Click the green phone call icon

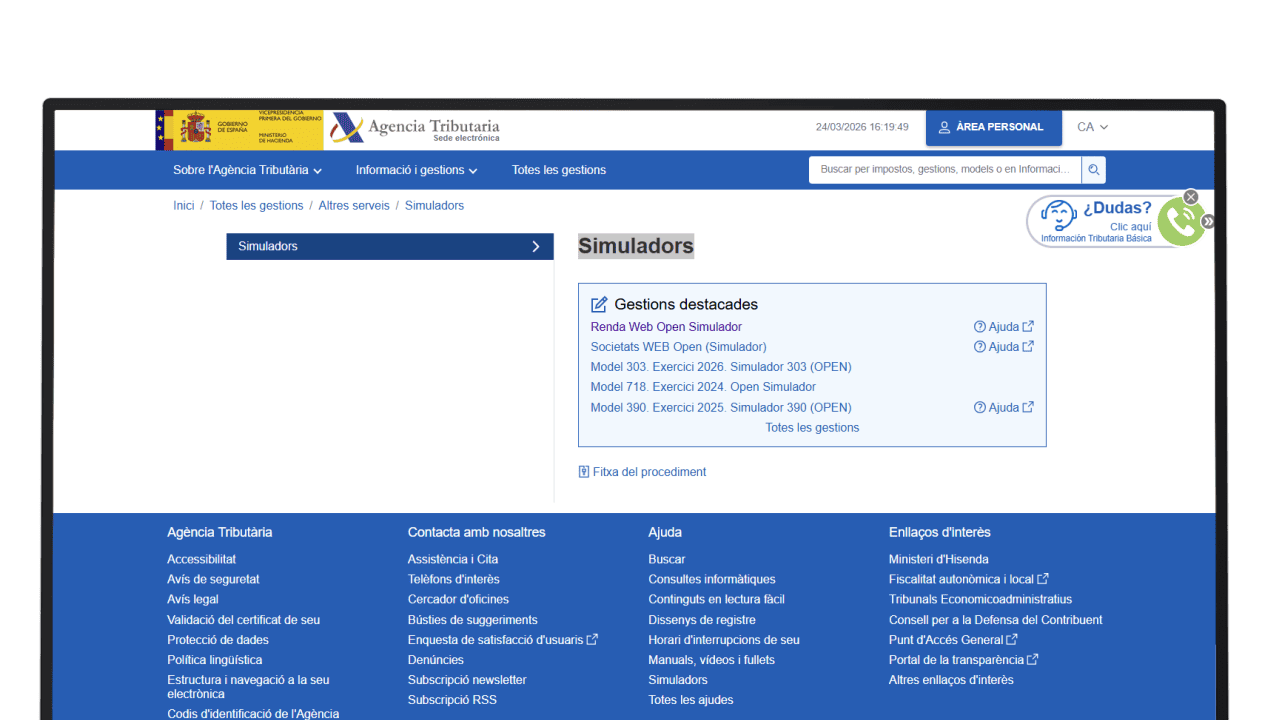click(1181, 224)
